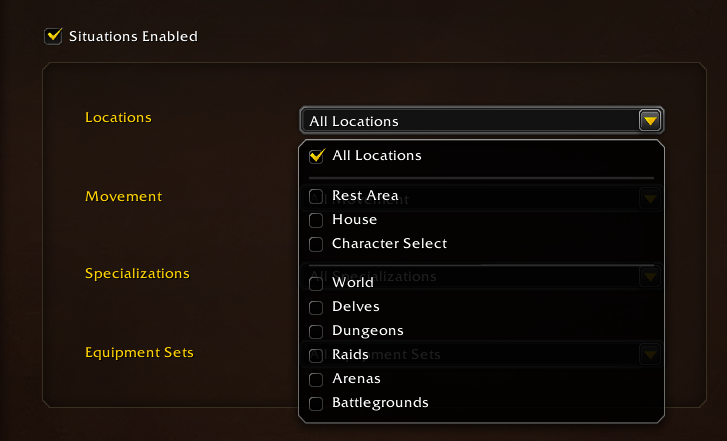This screenshot has height=441, width=727.
Task: Click the All Locations dropdown field
Action: click(x=468, y=121)
